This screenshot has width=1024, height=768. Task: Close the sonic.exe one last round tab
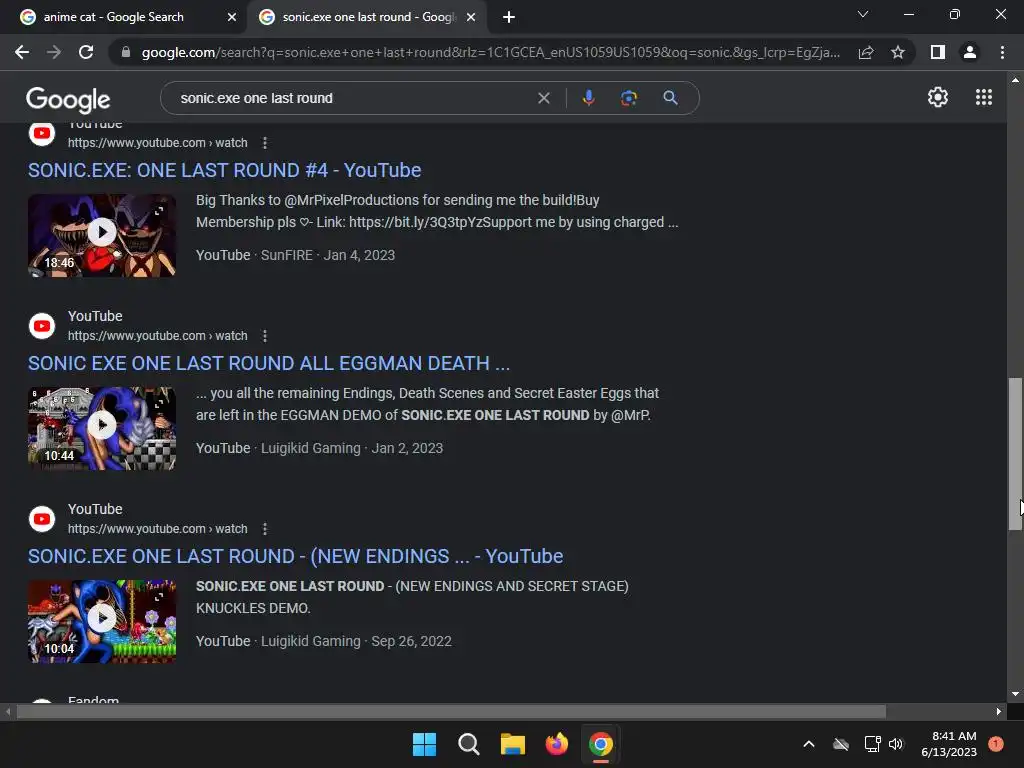point(471,17)
